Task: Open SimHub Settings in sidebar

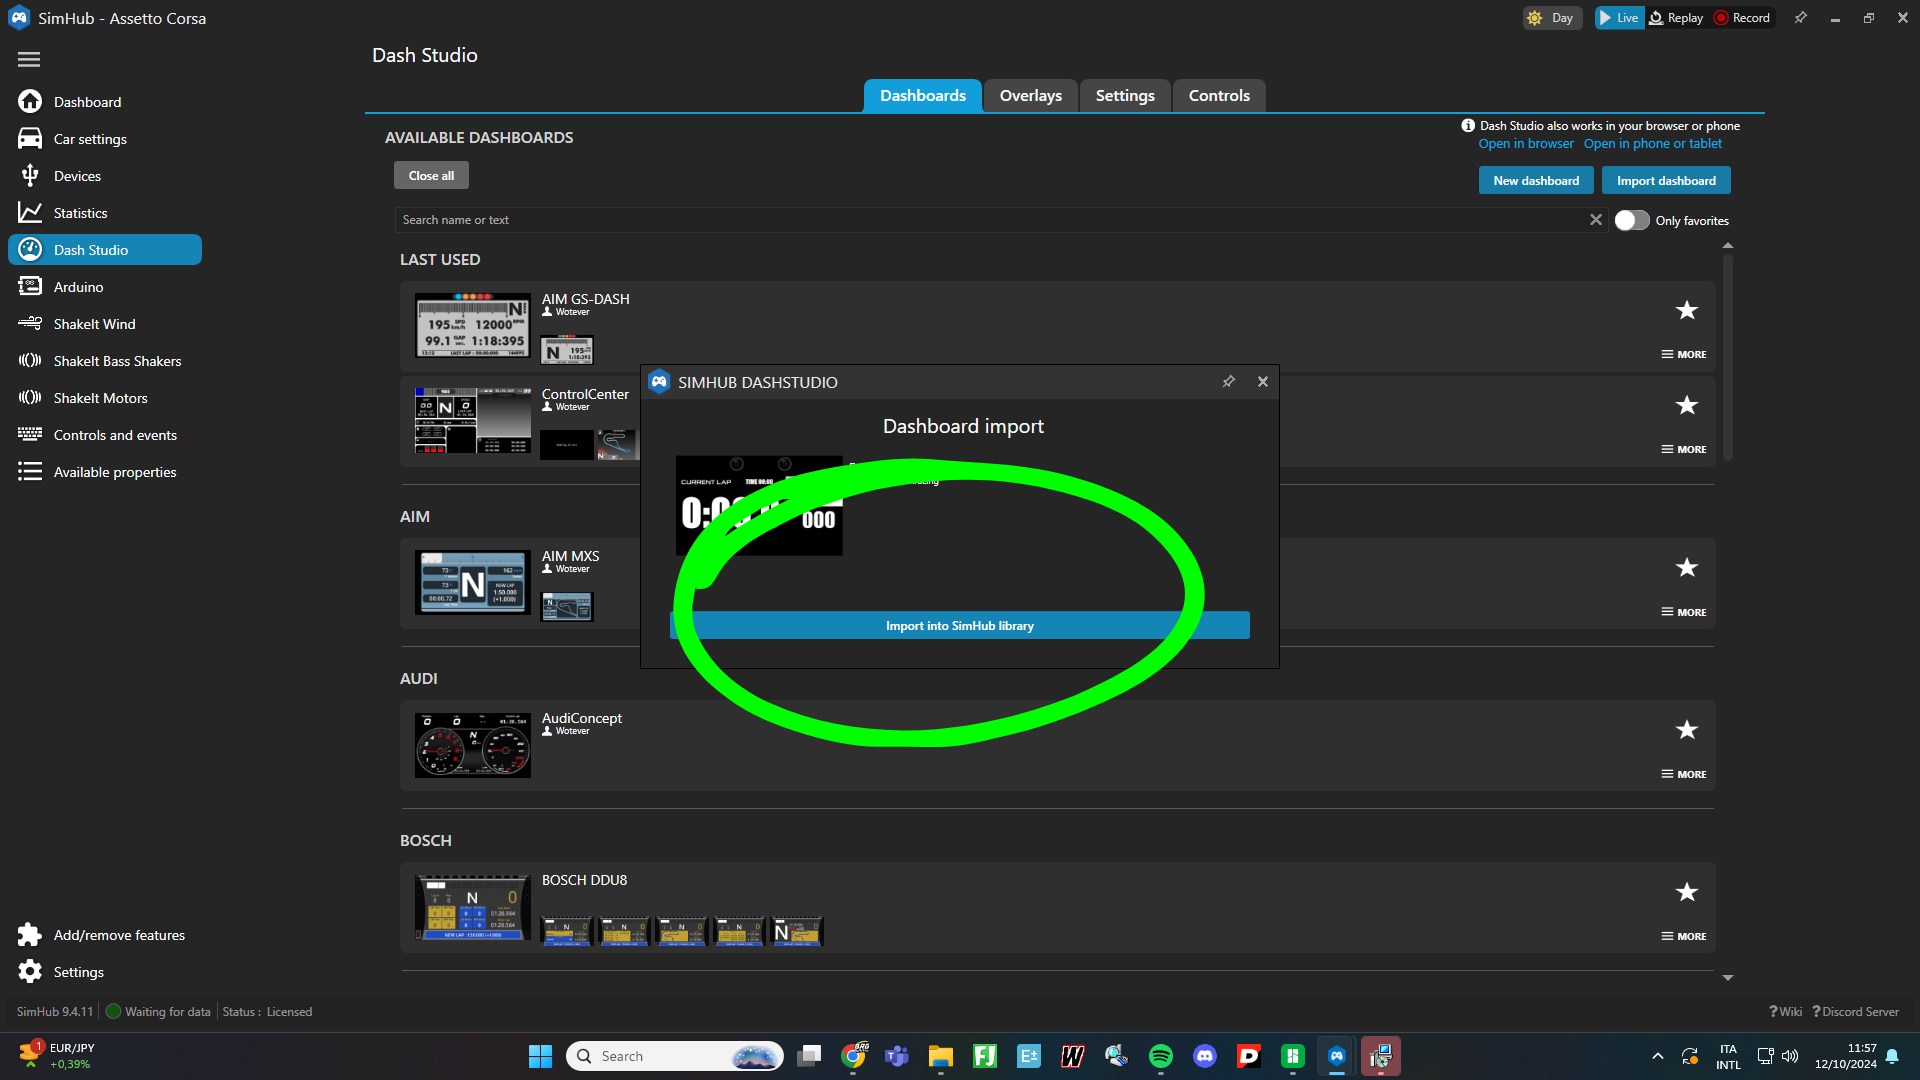Action: 78,972
